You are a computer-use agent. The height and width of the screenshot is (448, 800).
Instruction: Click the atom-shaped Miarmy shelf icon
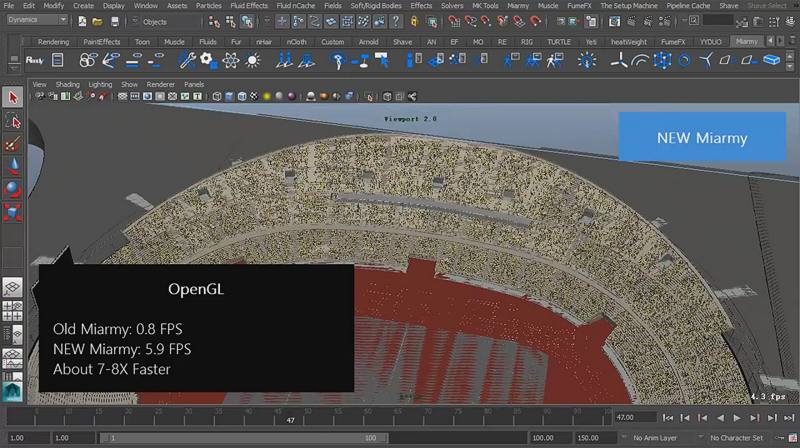(x=232, y=61)
